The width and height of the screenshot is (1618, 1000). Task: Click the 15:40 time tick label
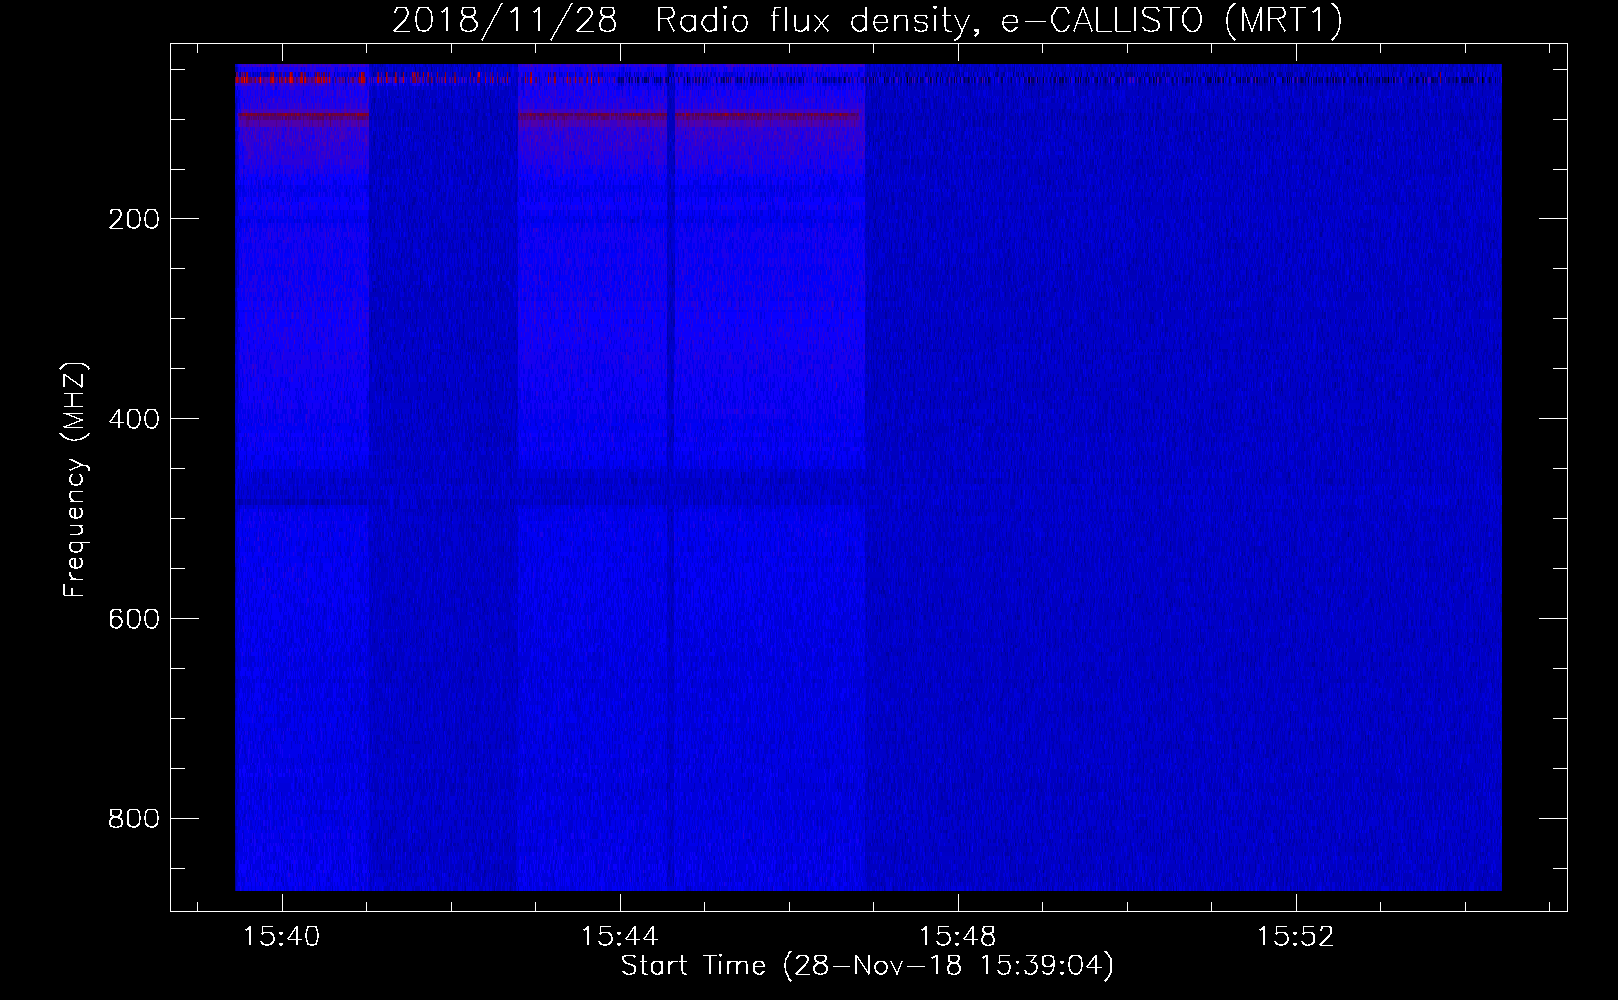(x=282, y=937)
